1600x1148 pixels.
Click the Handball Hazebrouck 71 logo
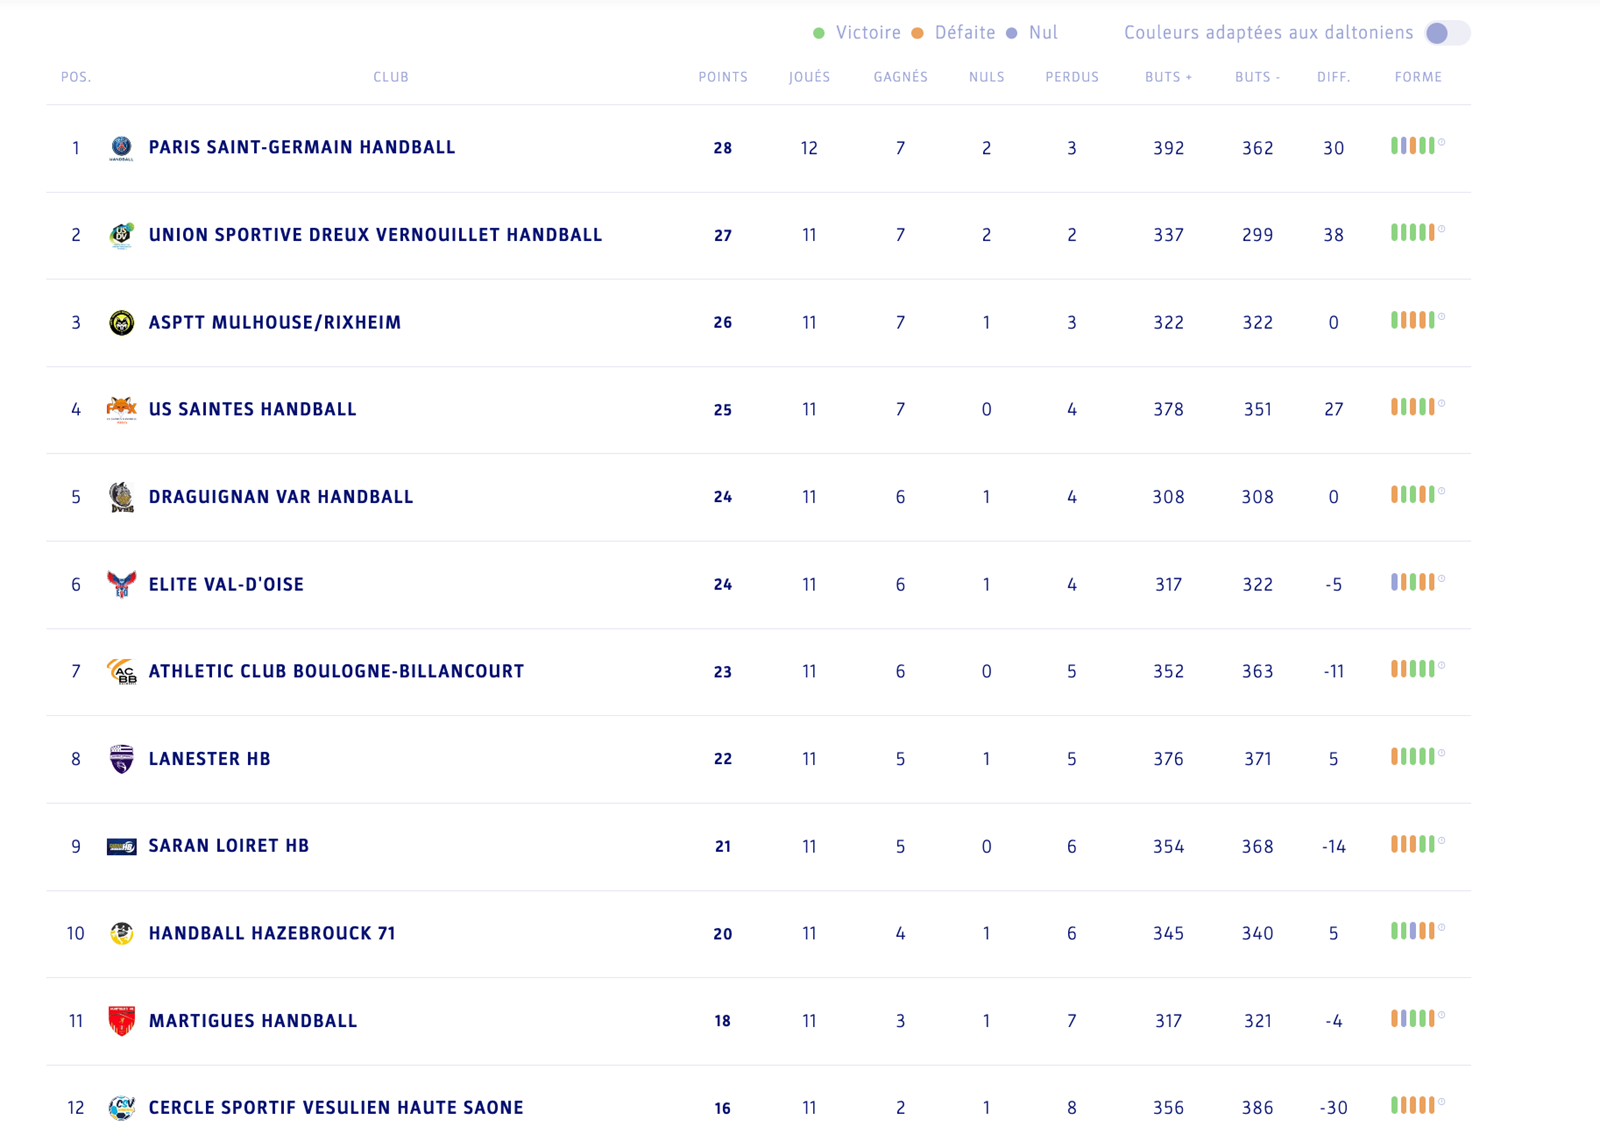tap(121, 933)
